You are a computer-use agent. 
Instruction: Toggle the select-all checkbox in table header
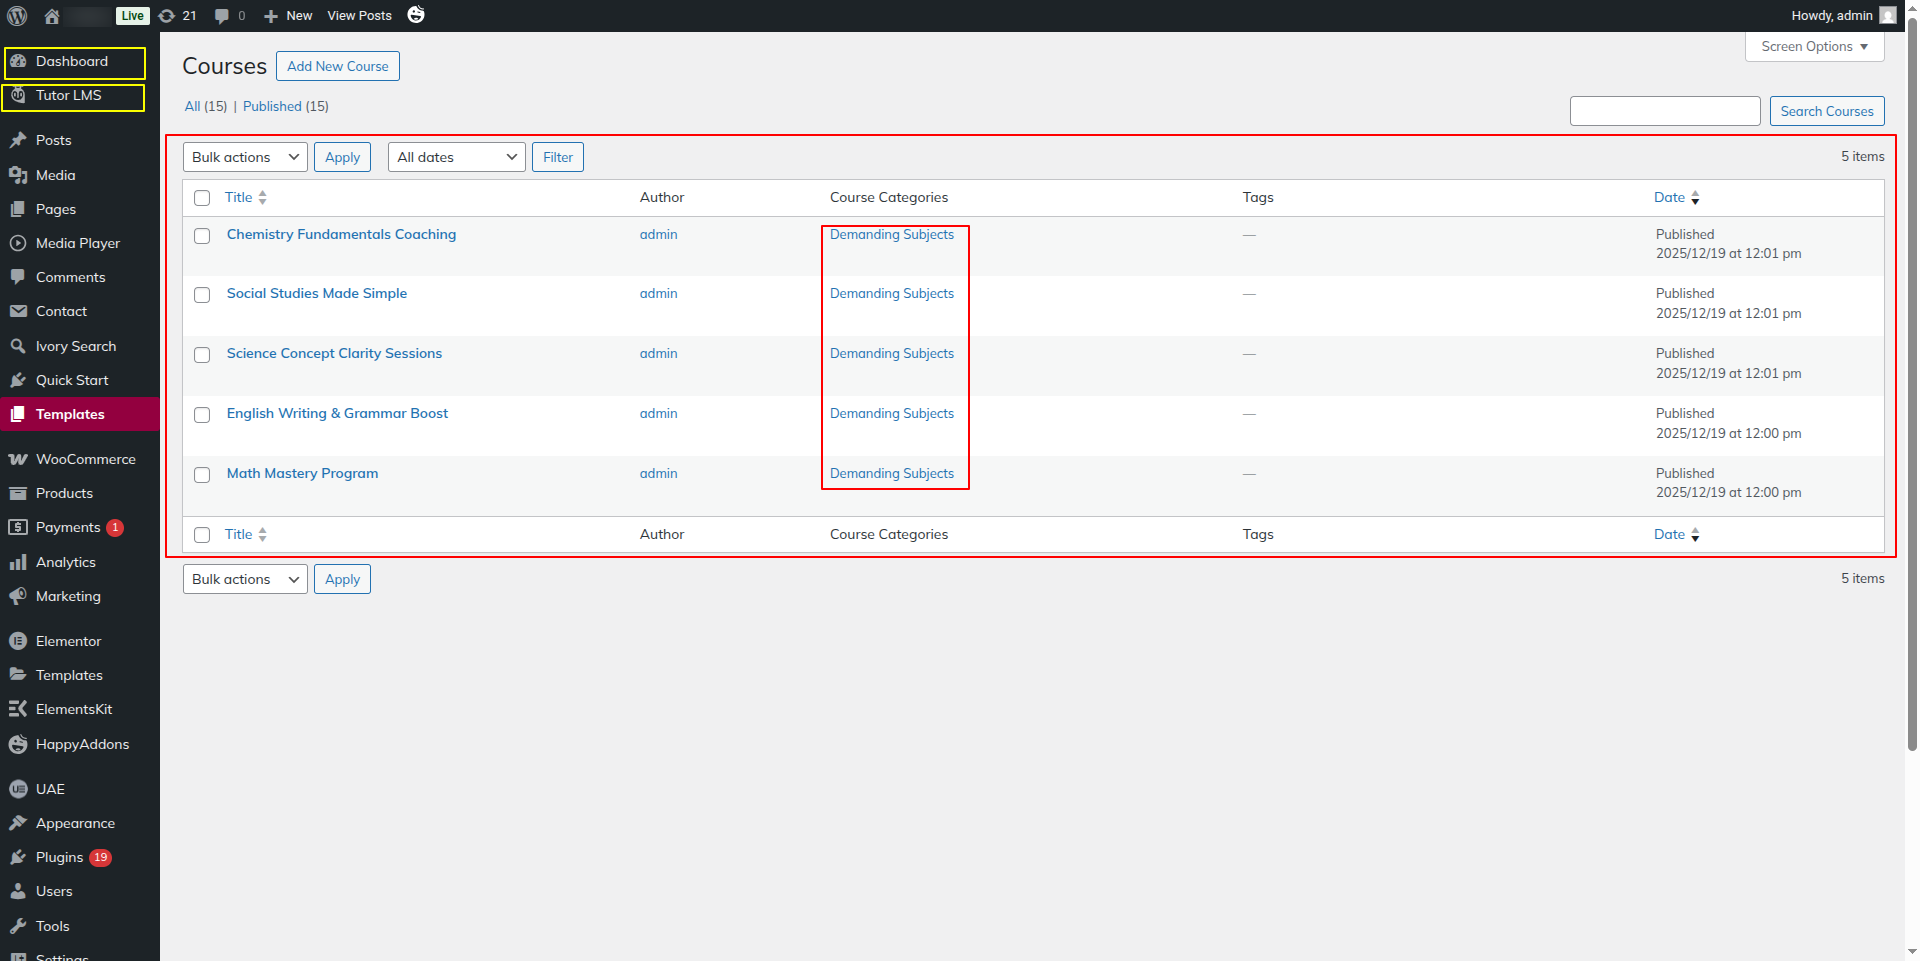202,198
